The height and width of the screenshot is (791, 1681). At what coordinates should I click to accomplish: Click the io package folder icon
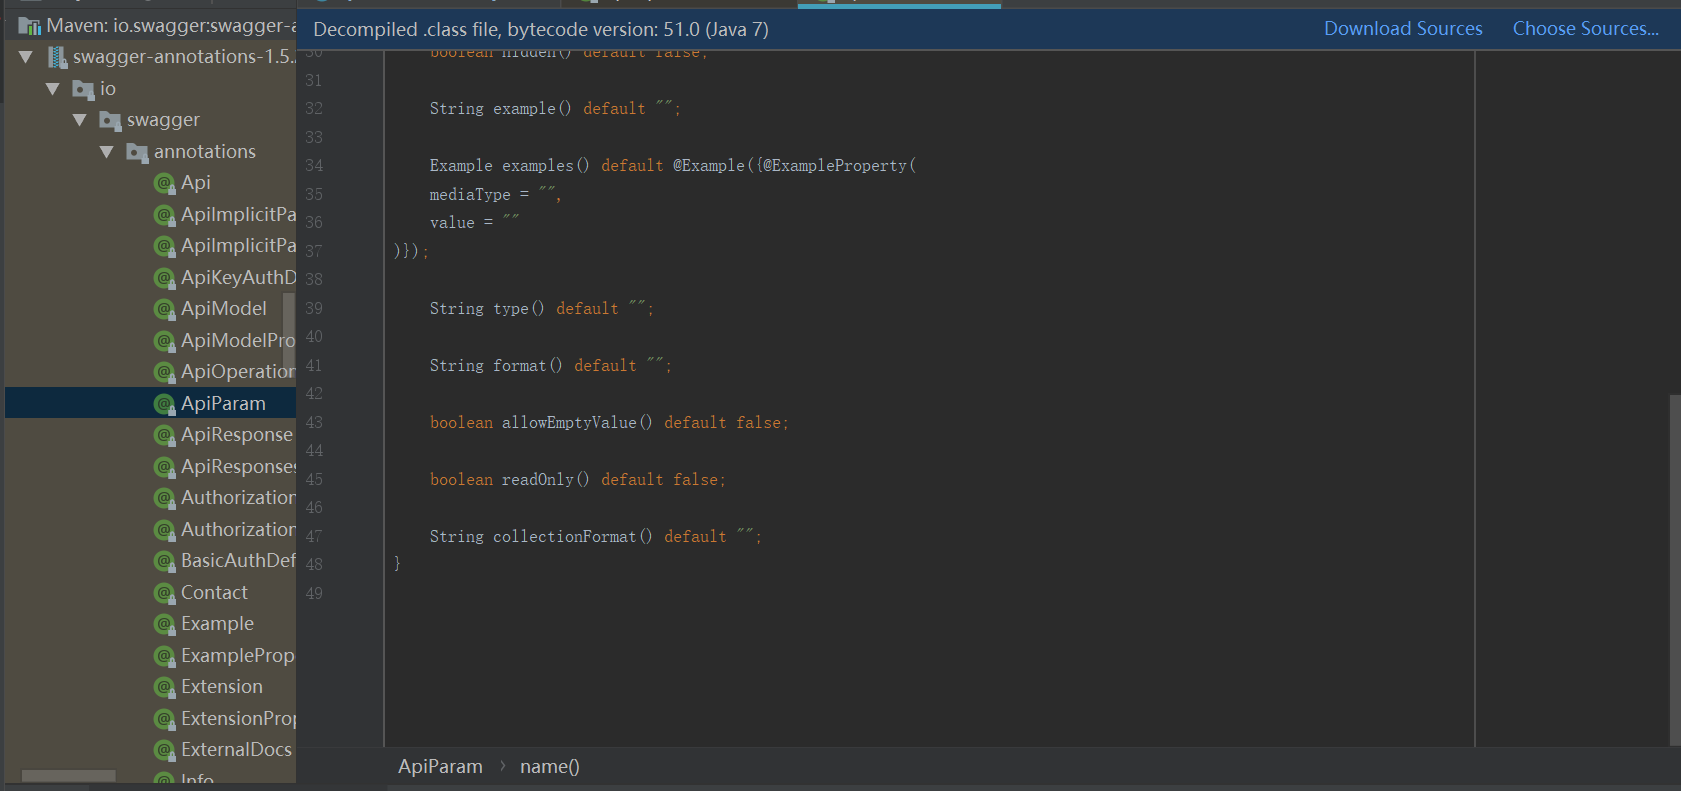[x=84, y=89]
